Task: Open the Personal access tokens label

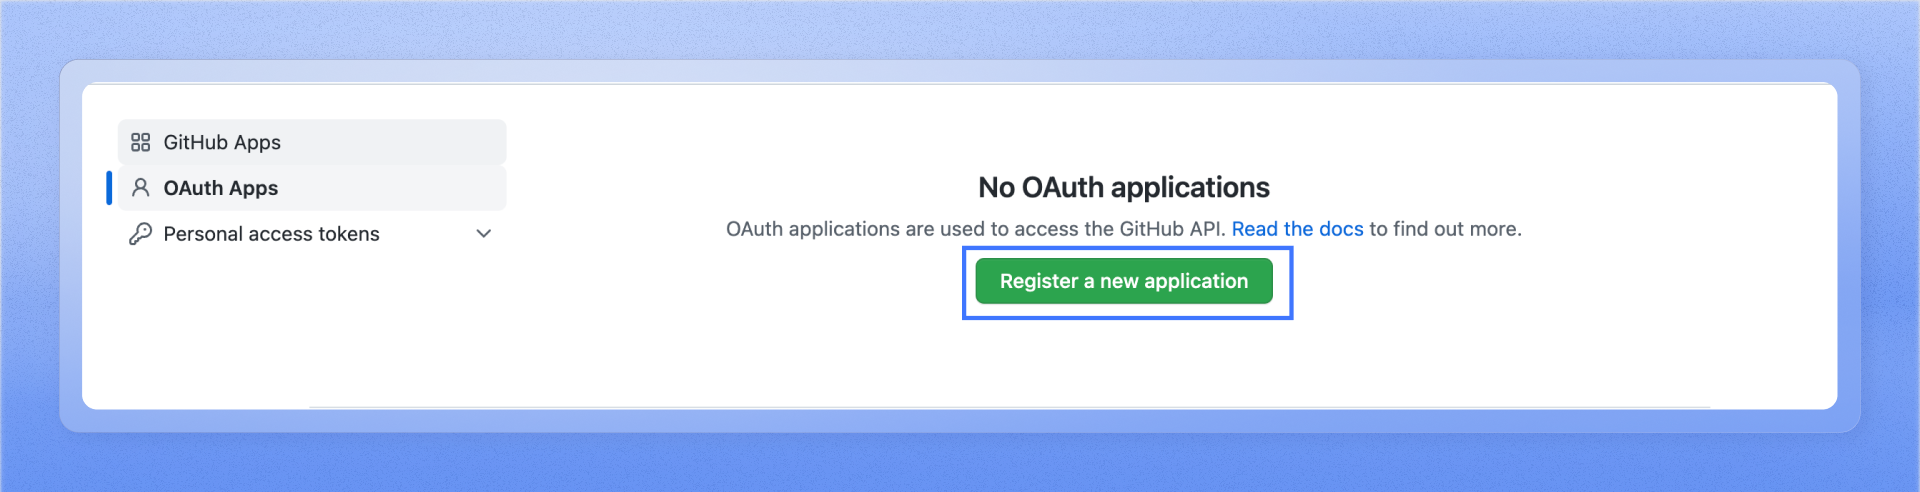Action: coord(271,234)
